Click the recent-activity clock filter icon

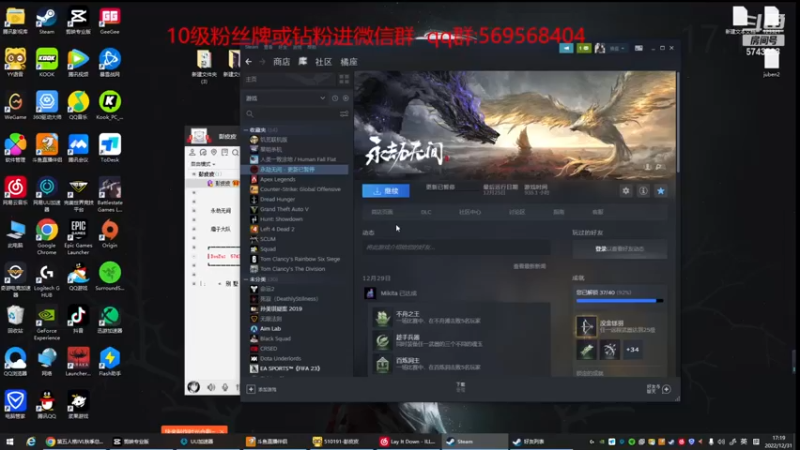335,98
